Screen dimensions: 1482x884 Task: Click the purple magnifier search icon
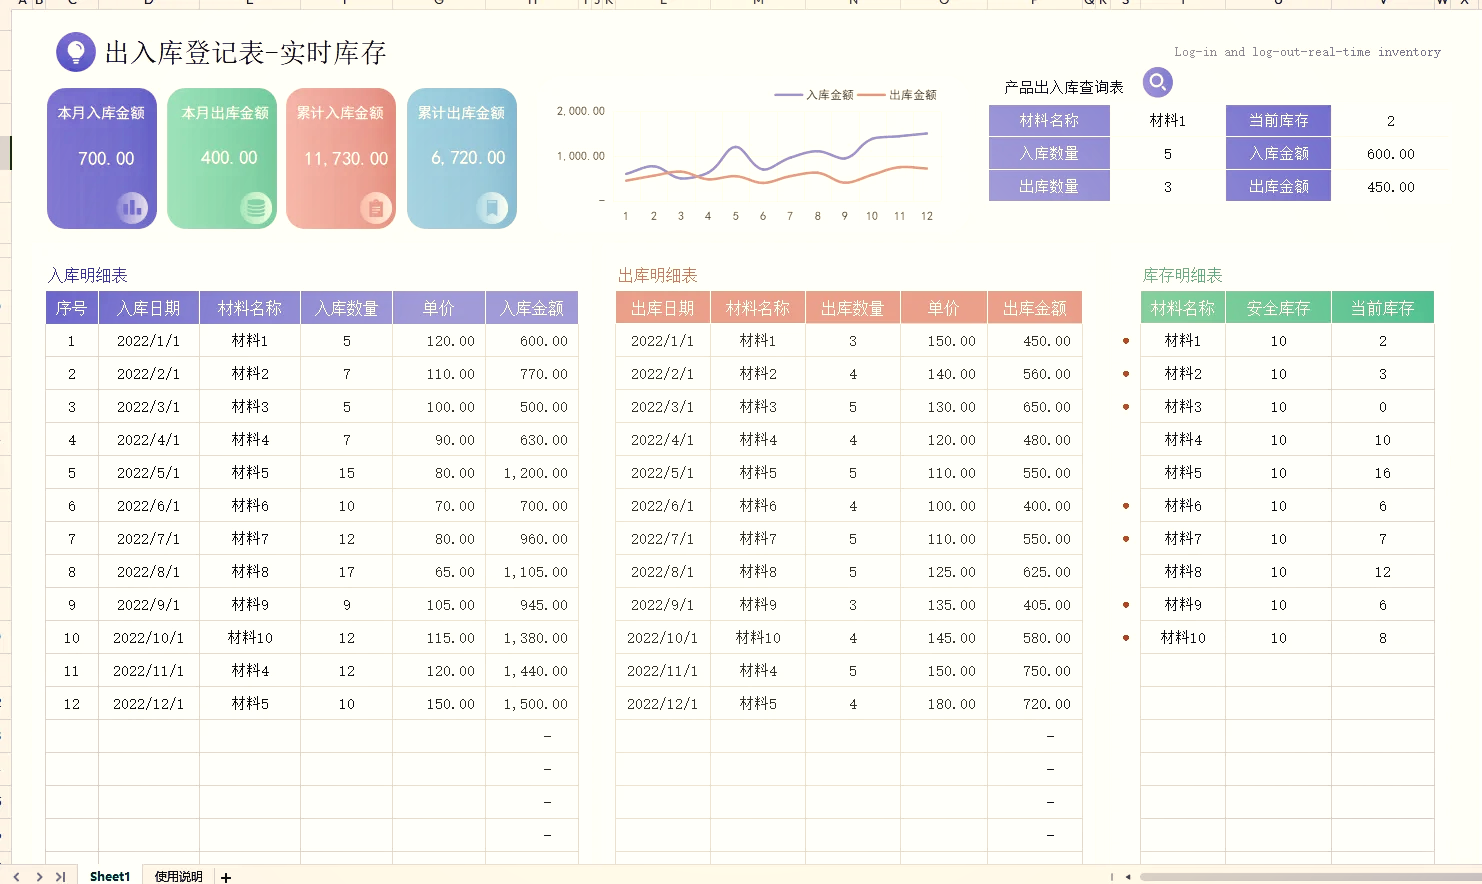point(1157,82)
